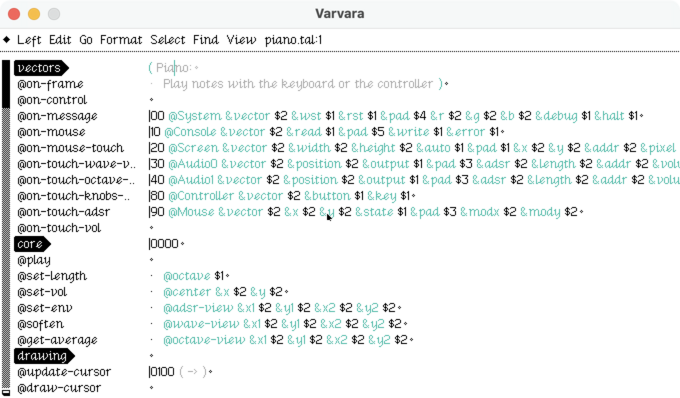Select @on-control in the sidebar
The height and width of the screenshot is (398, 680).
(x=52, y=100)
